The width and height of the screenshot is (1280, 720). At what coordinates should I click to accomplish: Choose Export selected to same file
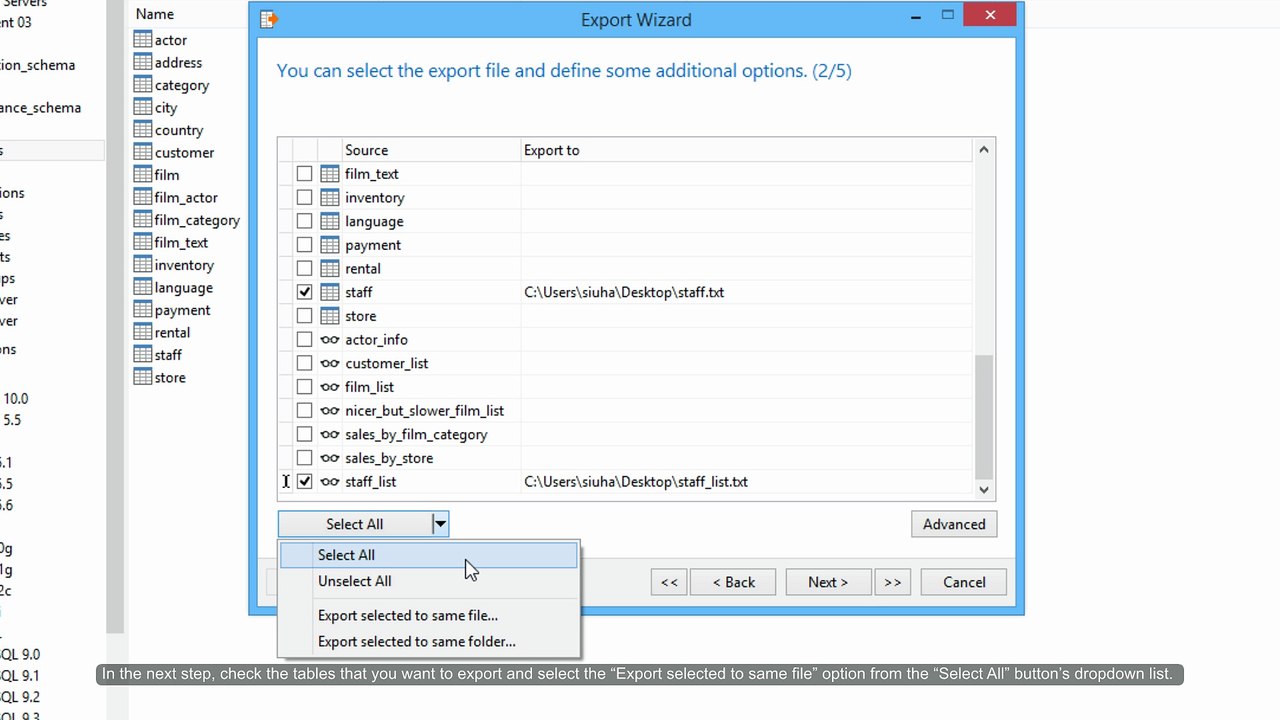pyautogui.click(x=429, y=616)
